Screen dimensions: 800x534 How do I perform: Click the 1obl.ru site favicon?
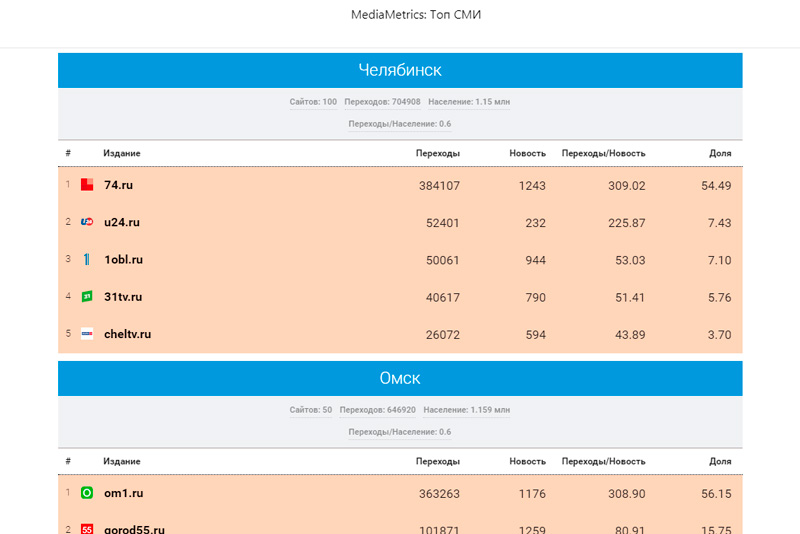[87, 259]
